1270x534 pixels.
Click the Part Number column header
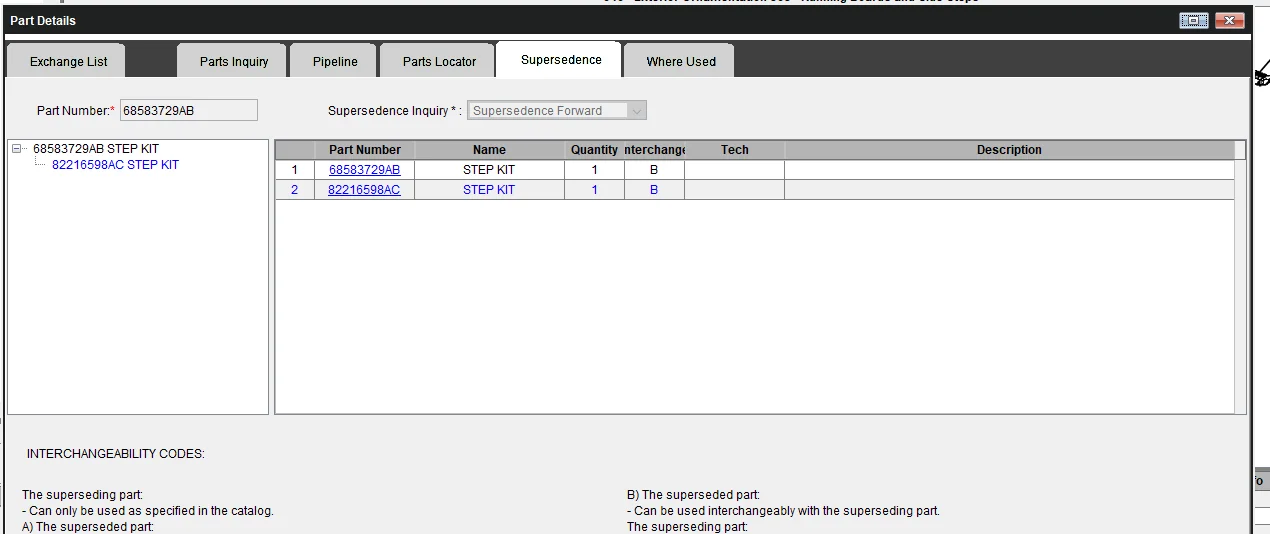click(x=365, y=150)
